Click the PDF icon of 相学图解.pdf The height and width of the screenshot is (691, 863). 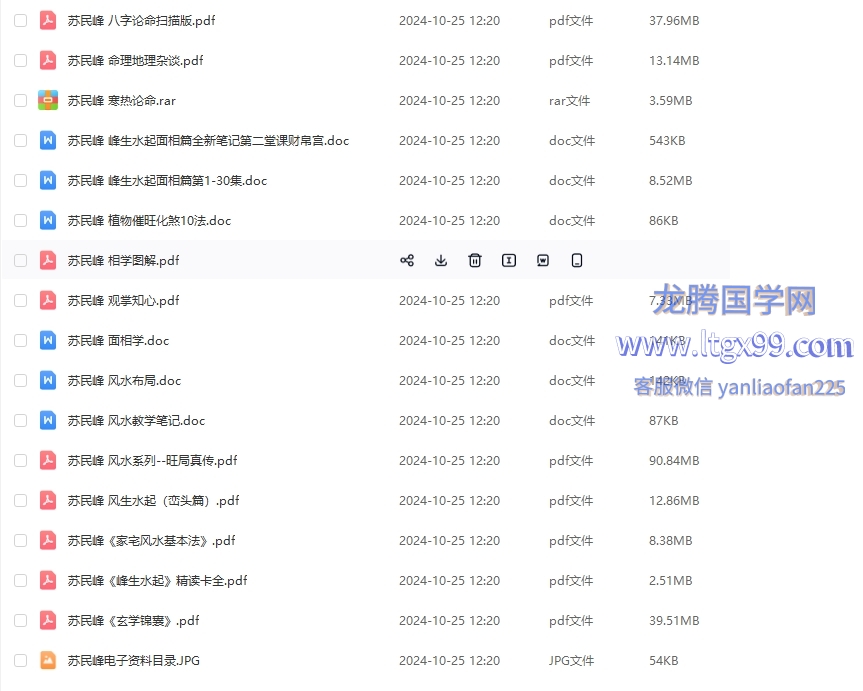48,260
